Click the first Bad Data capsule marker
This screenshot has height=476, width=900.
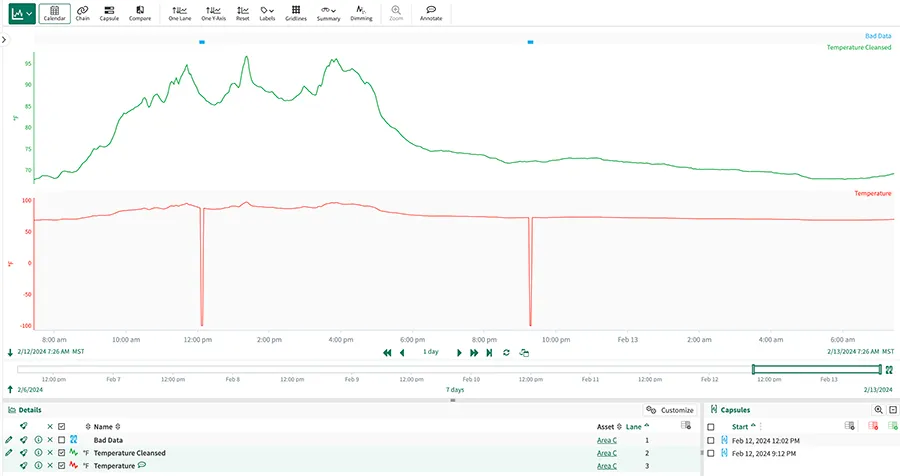coord(201,42)
